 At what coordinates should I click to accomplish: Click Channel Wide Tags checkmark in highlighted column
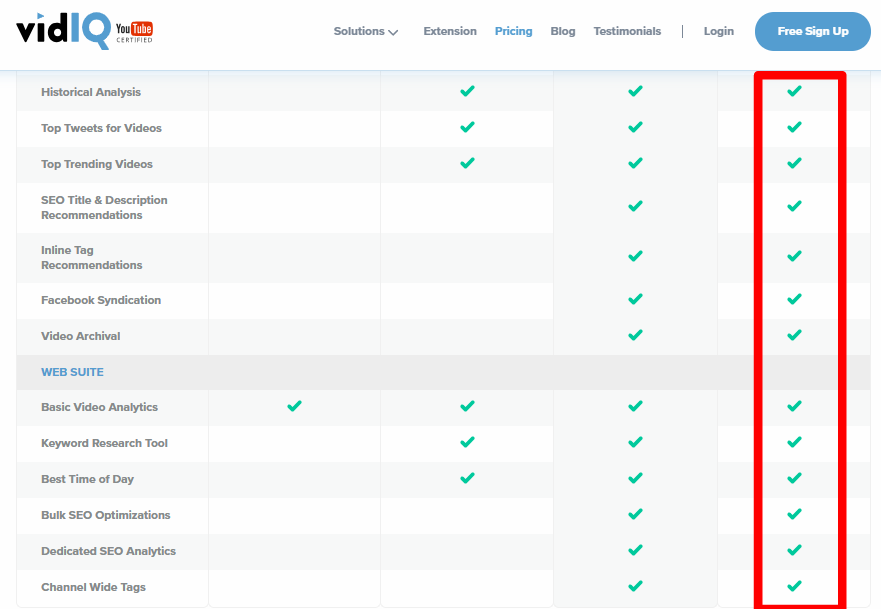click(x=794, y=586)
